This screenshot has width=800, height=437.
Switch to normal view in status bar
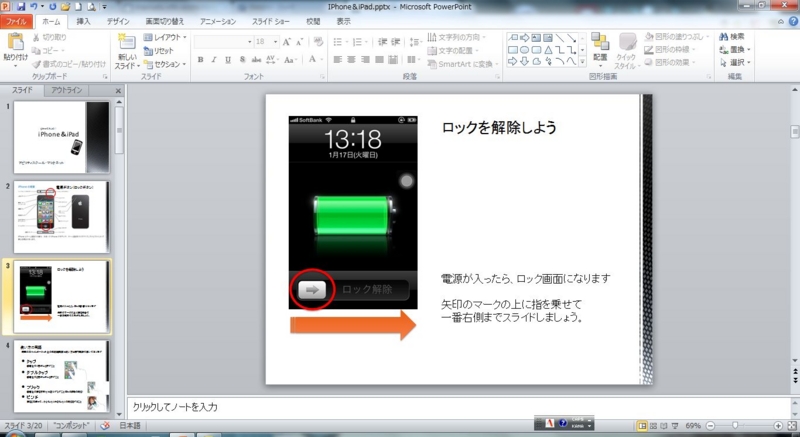(642, 425)
